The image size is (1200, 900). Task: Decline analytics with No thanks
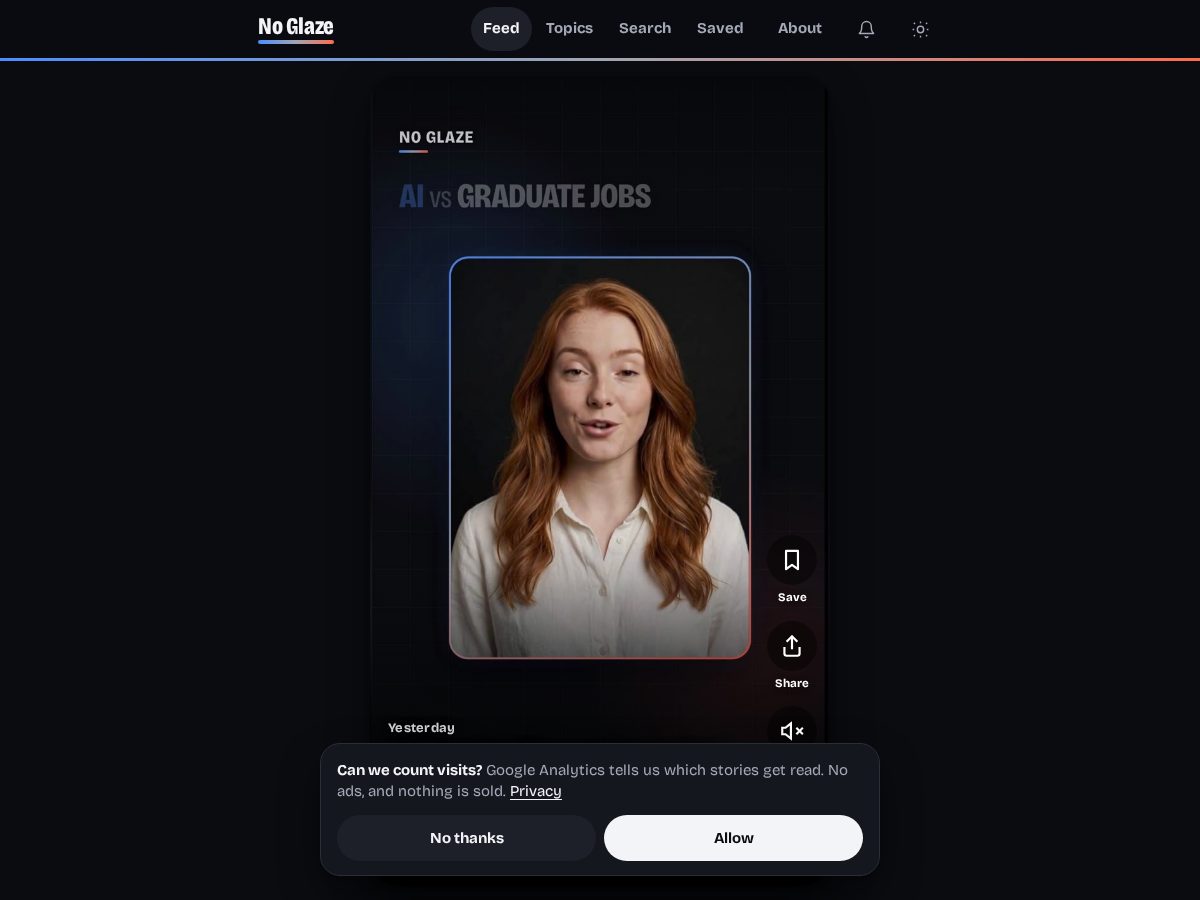point(467,838)
